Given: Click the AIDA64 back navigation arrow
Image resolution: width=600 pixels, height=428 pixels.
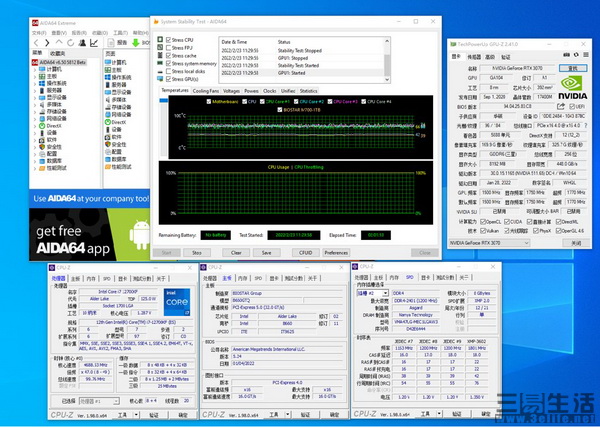Looking at the screenshot, I should point(36,43).
